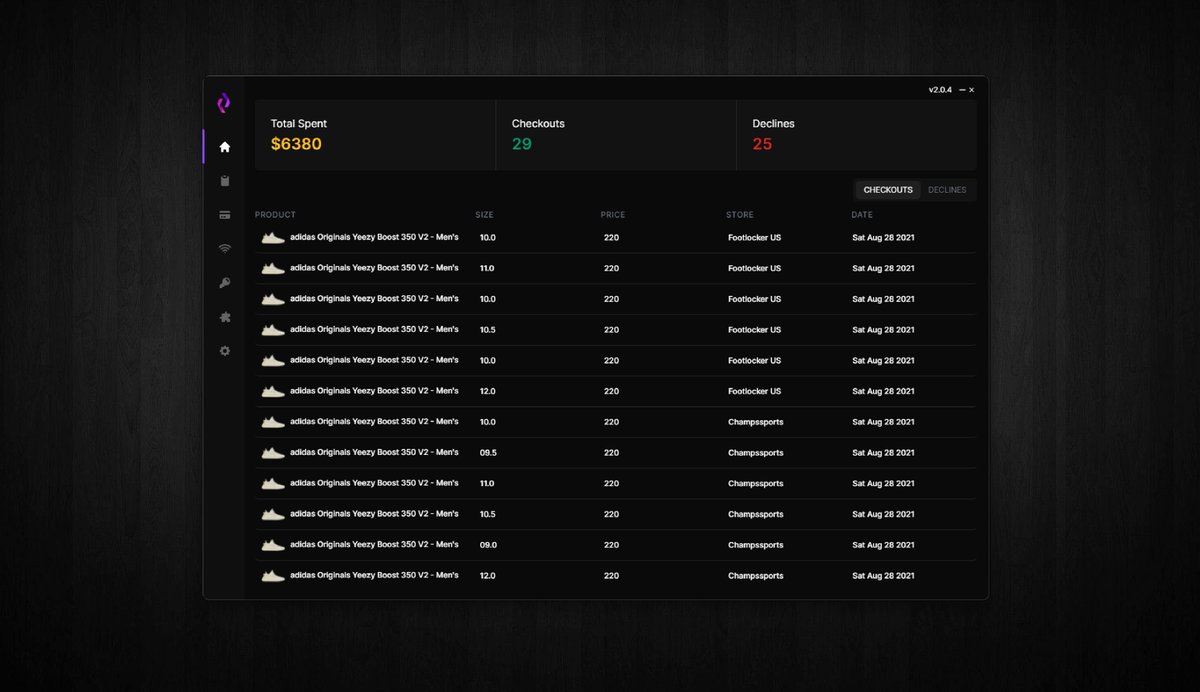Viewport: 1200px width, 692px height.
Task: Click the Total Spent $6380 value
Action: pyautogui.click(x=296, y=144)
